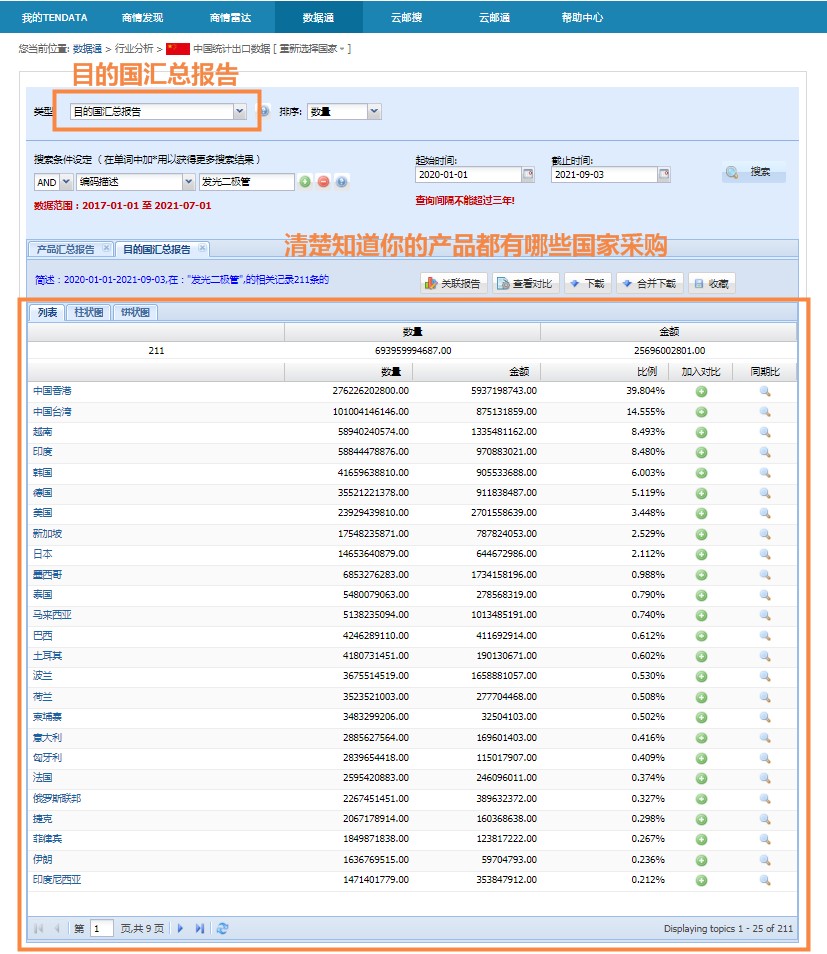The image size is (827, 954).
Task: Remove search condition with red minus
Action: click(x=323, y=181)
